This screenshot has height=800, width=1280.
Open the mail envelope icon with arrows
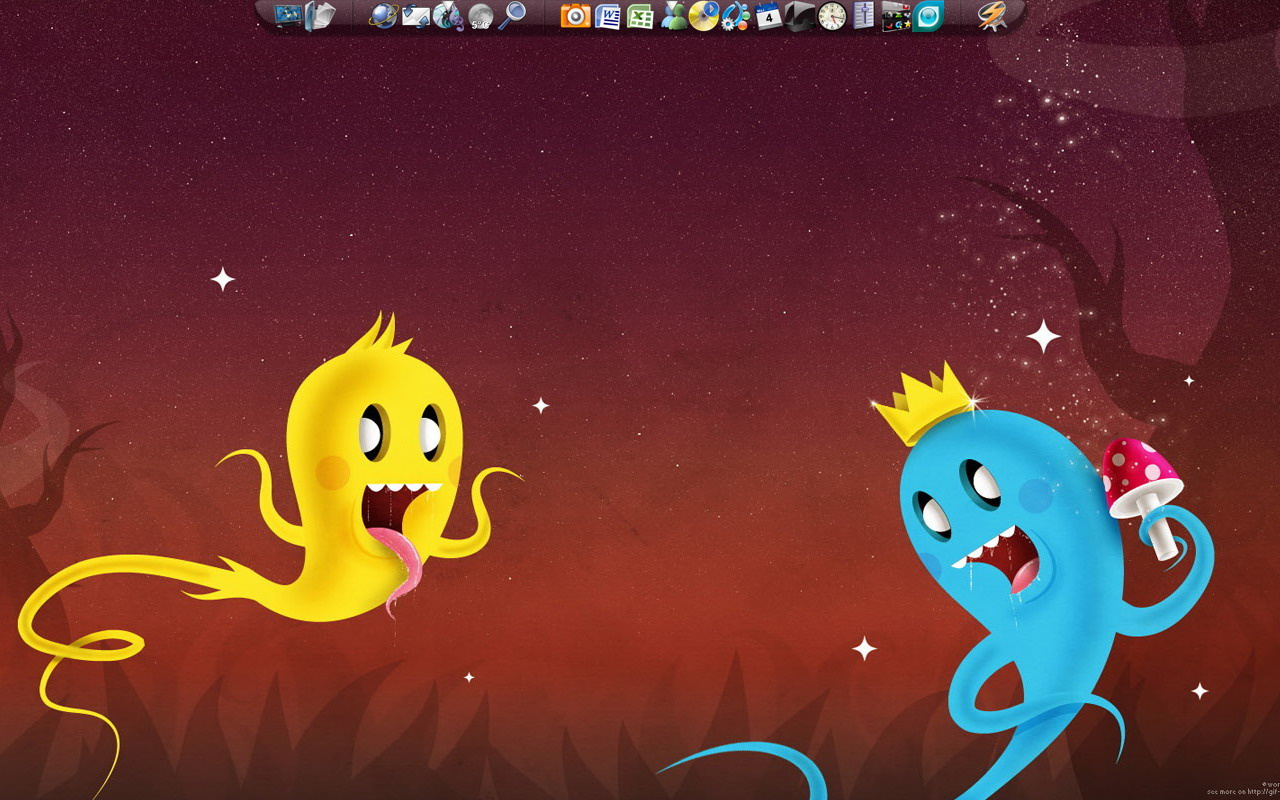[416, 15]
